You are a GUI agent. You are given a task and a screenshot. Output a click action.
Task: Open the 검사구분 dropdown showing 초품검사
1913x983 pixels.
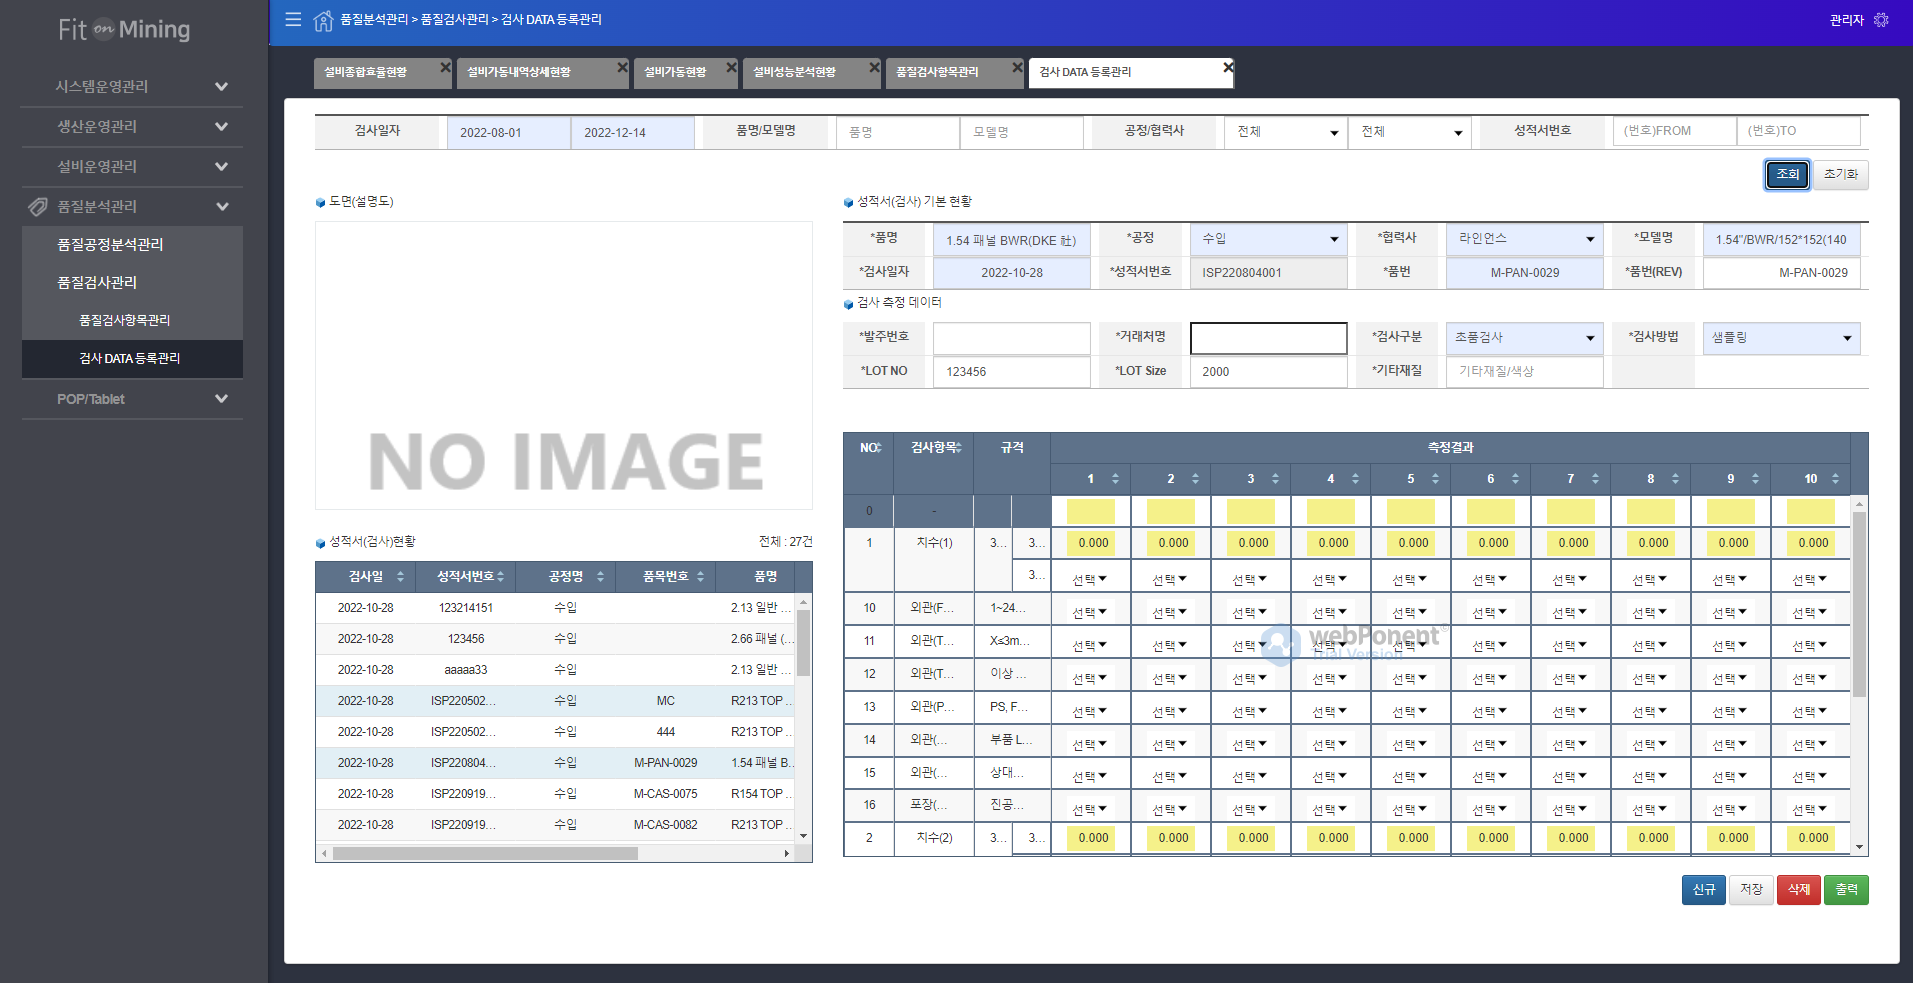[1524, 338]
